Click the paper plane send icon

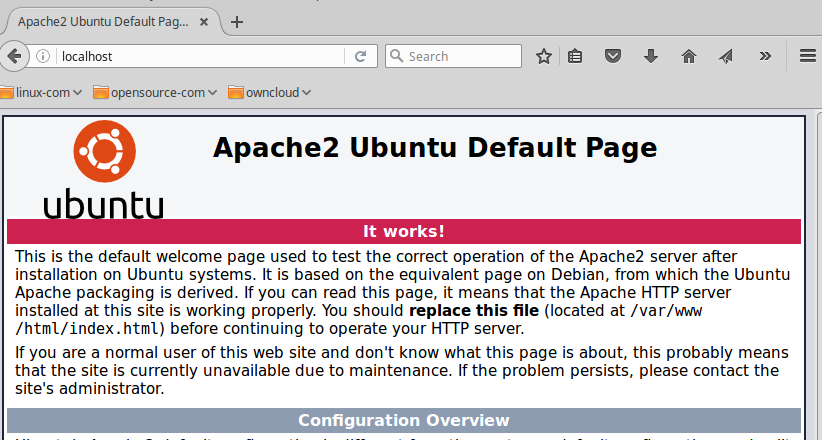(x=725, y=57)
